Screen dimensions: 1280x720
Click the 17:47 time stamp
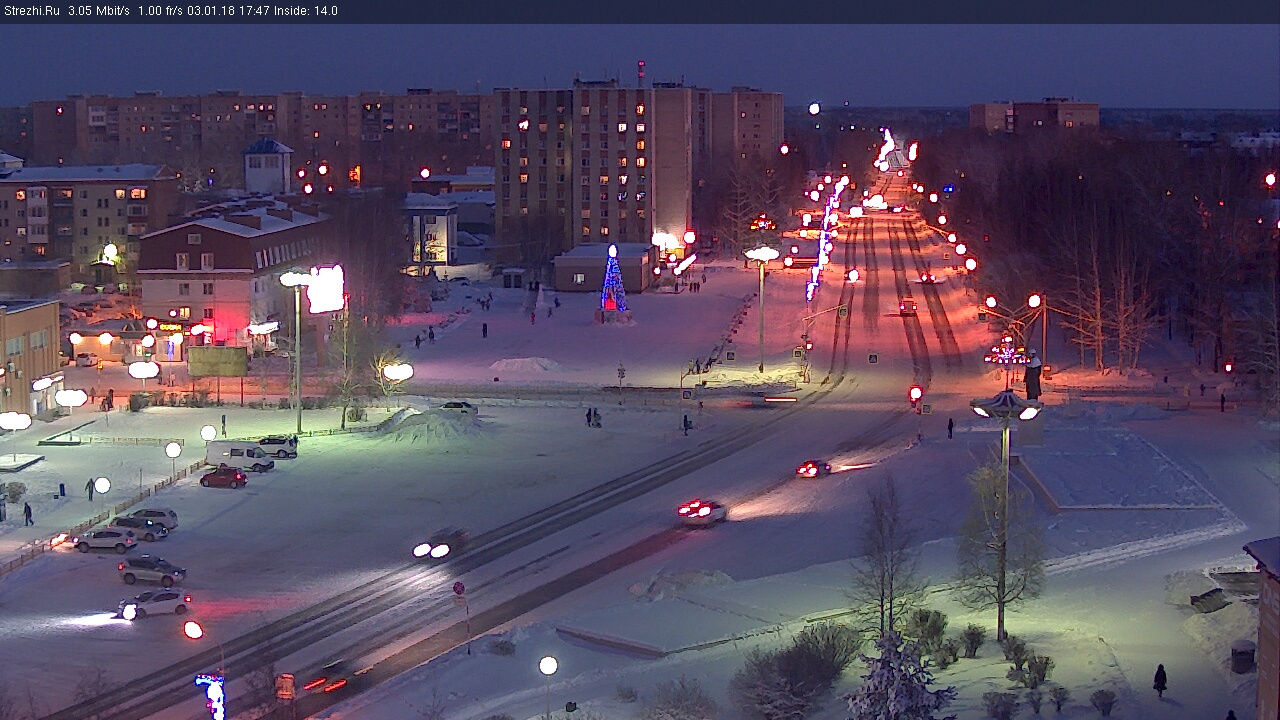[x=257, y=11]
